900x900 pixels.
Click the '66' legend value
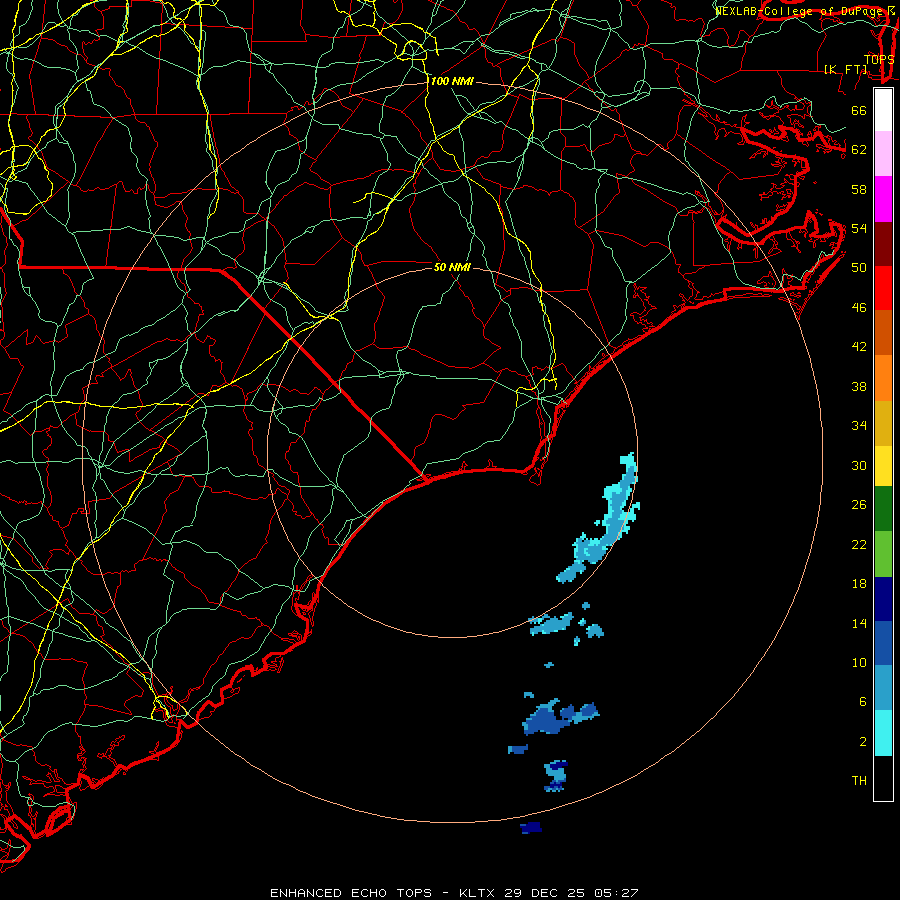(x=859, y=111)
